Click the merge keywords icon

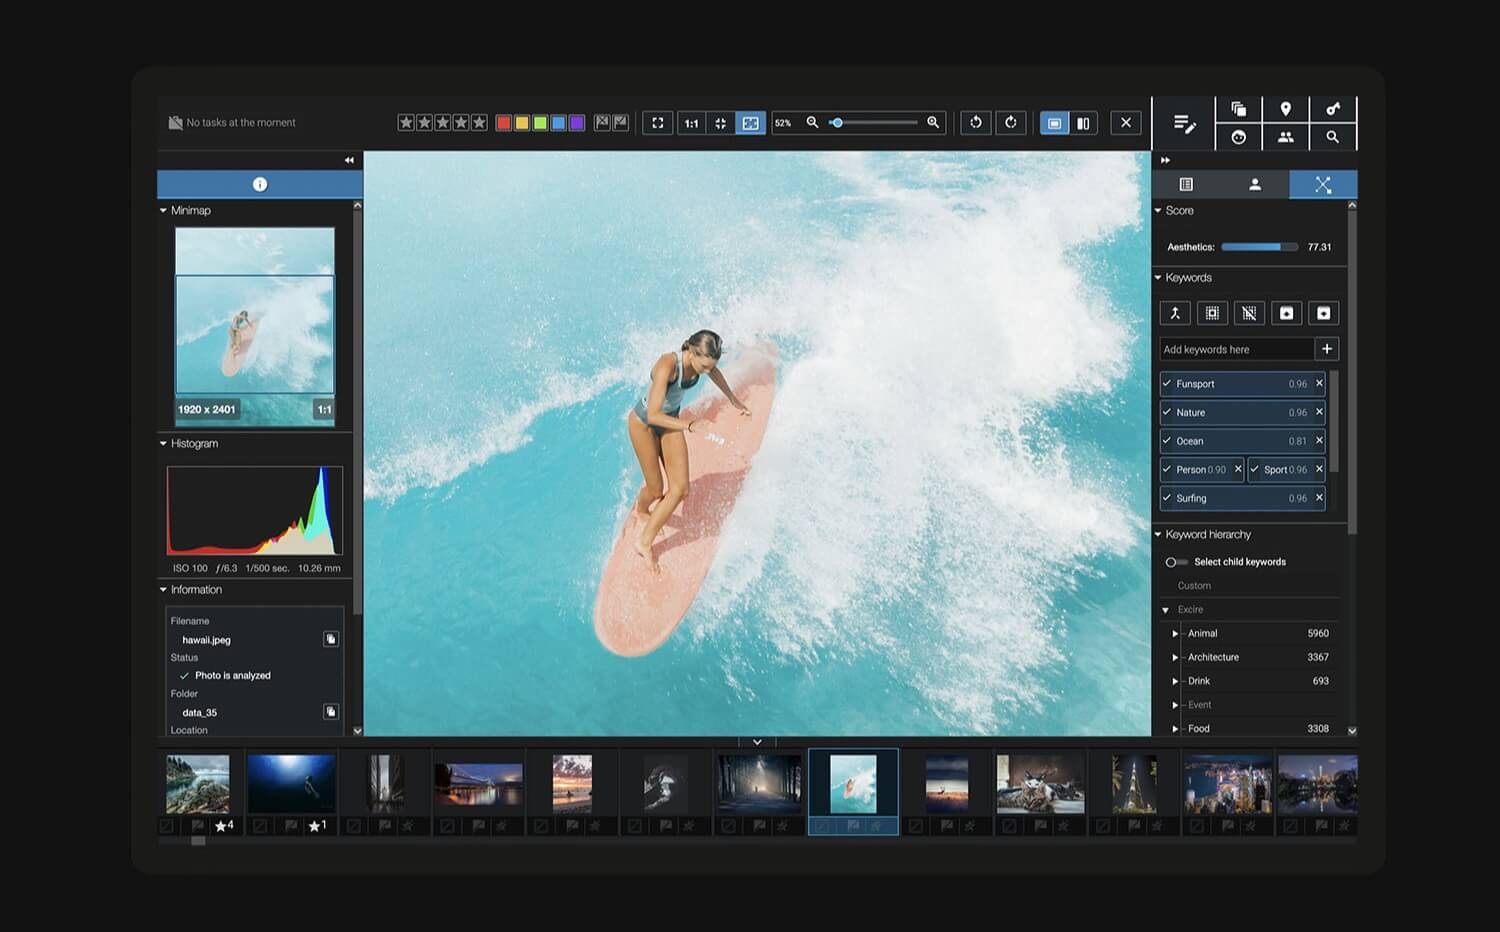click(1175, 313)
